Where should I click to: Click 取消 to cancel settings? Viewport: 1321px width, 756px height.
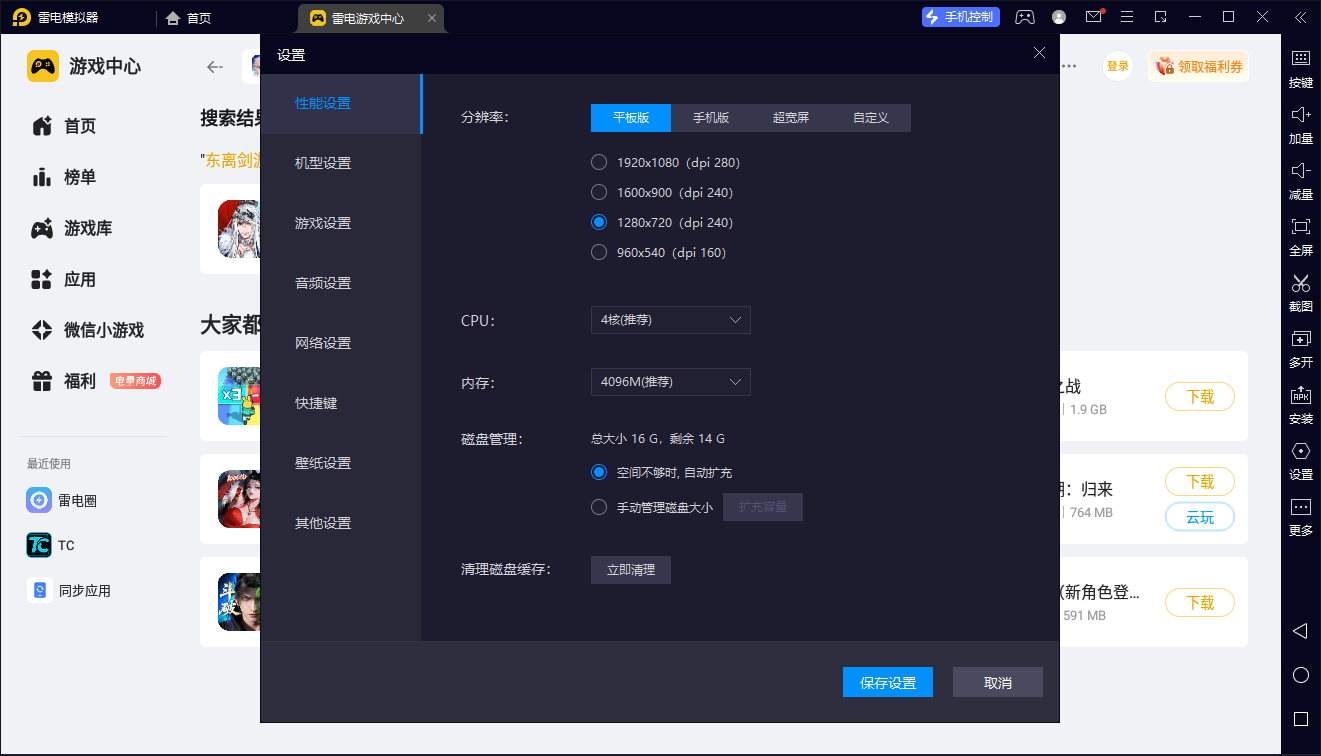(998, 682)
